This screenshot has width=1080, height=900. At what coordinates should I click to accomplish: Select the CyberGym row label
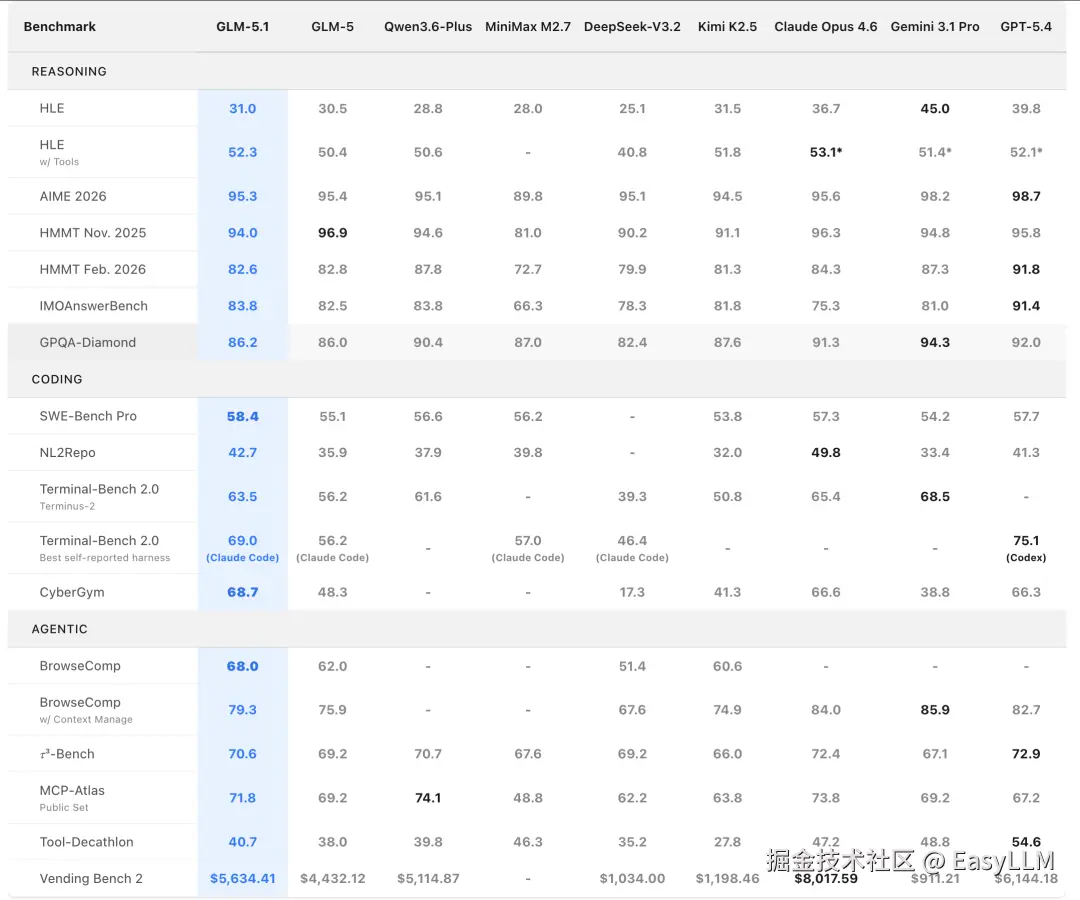(72, 592)
